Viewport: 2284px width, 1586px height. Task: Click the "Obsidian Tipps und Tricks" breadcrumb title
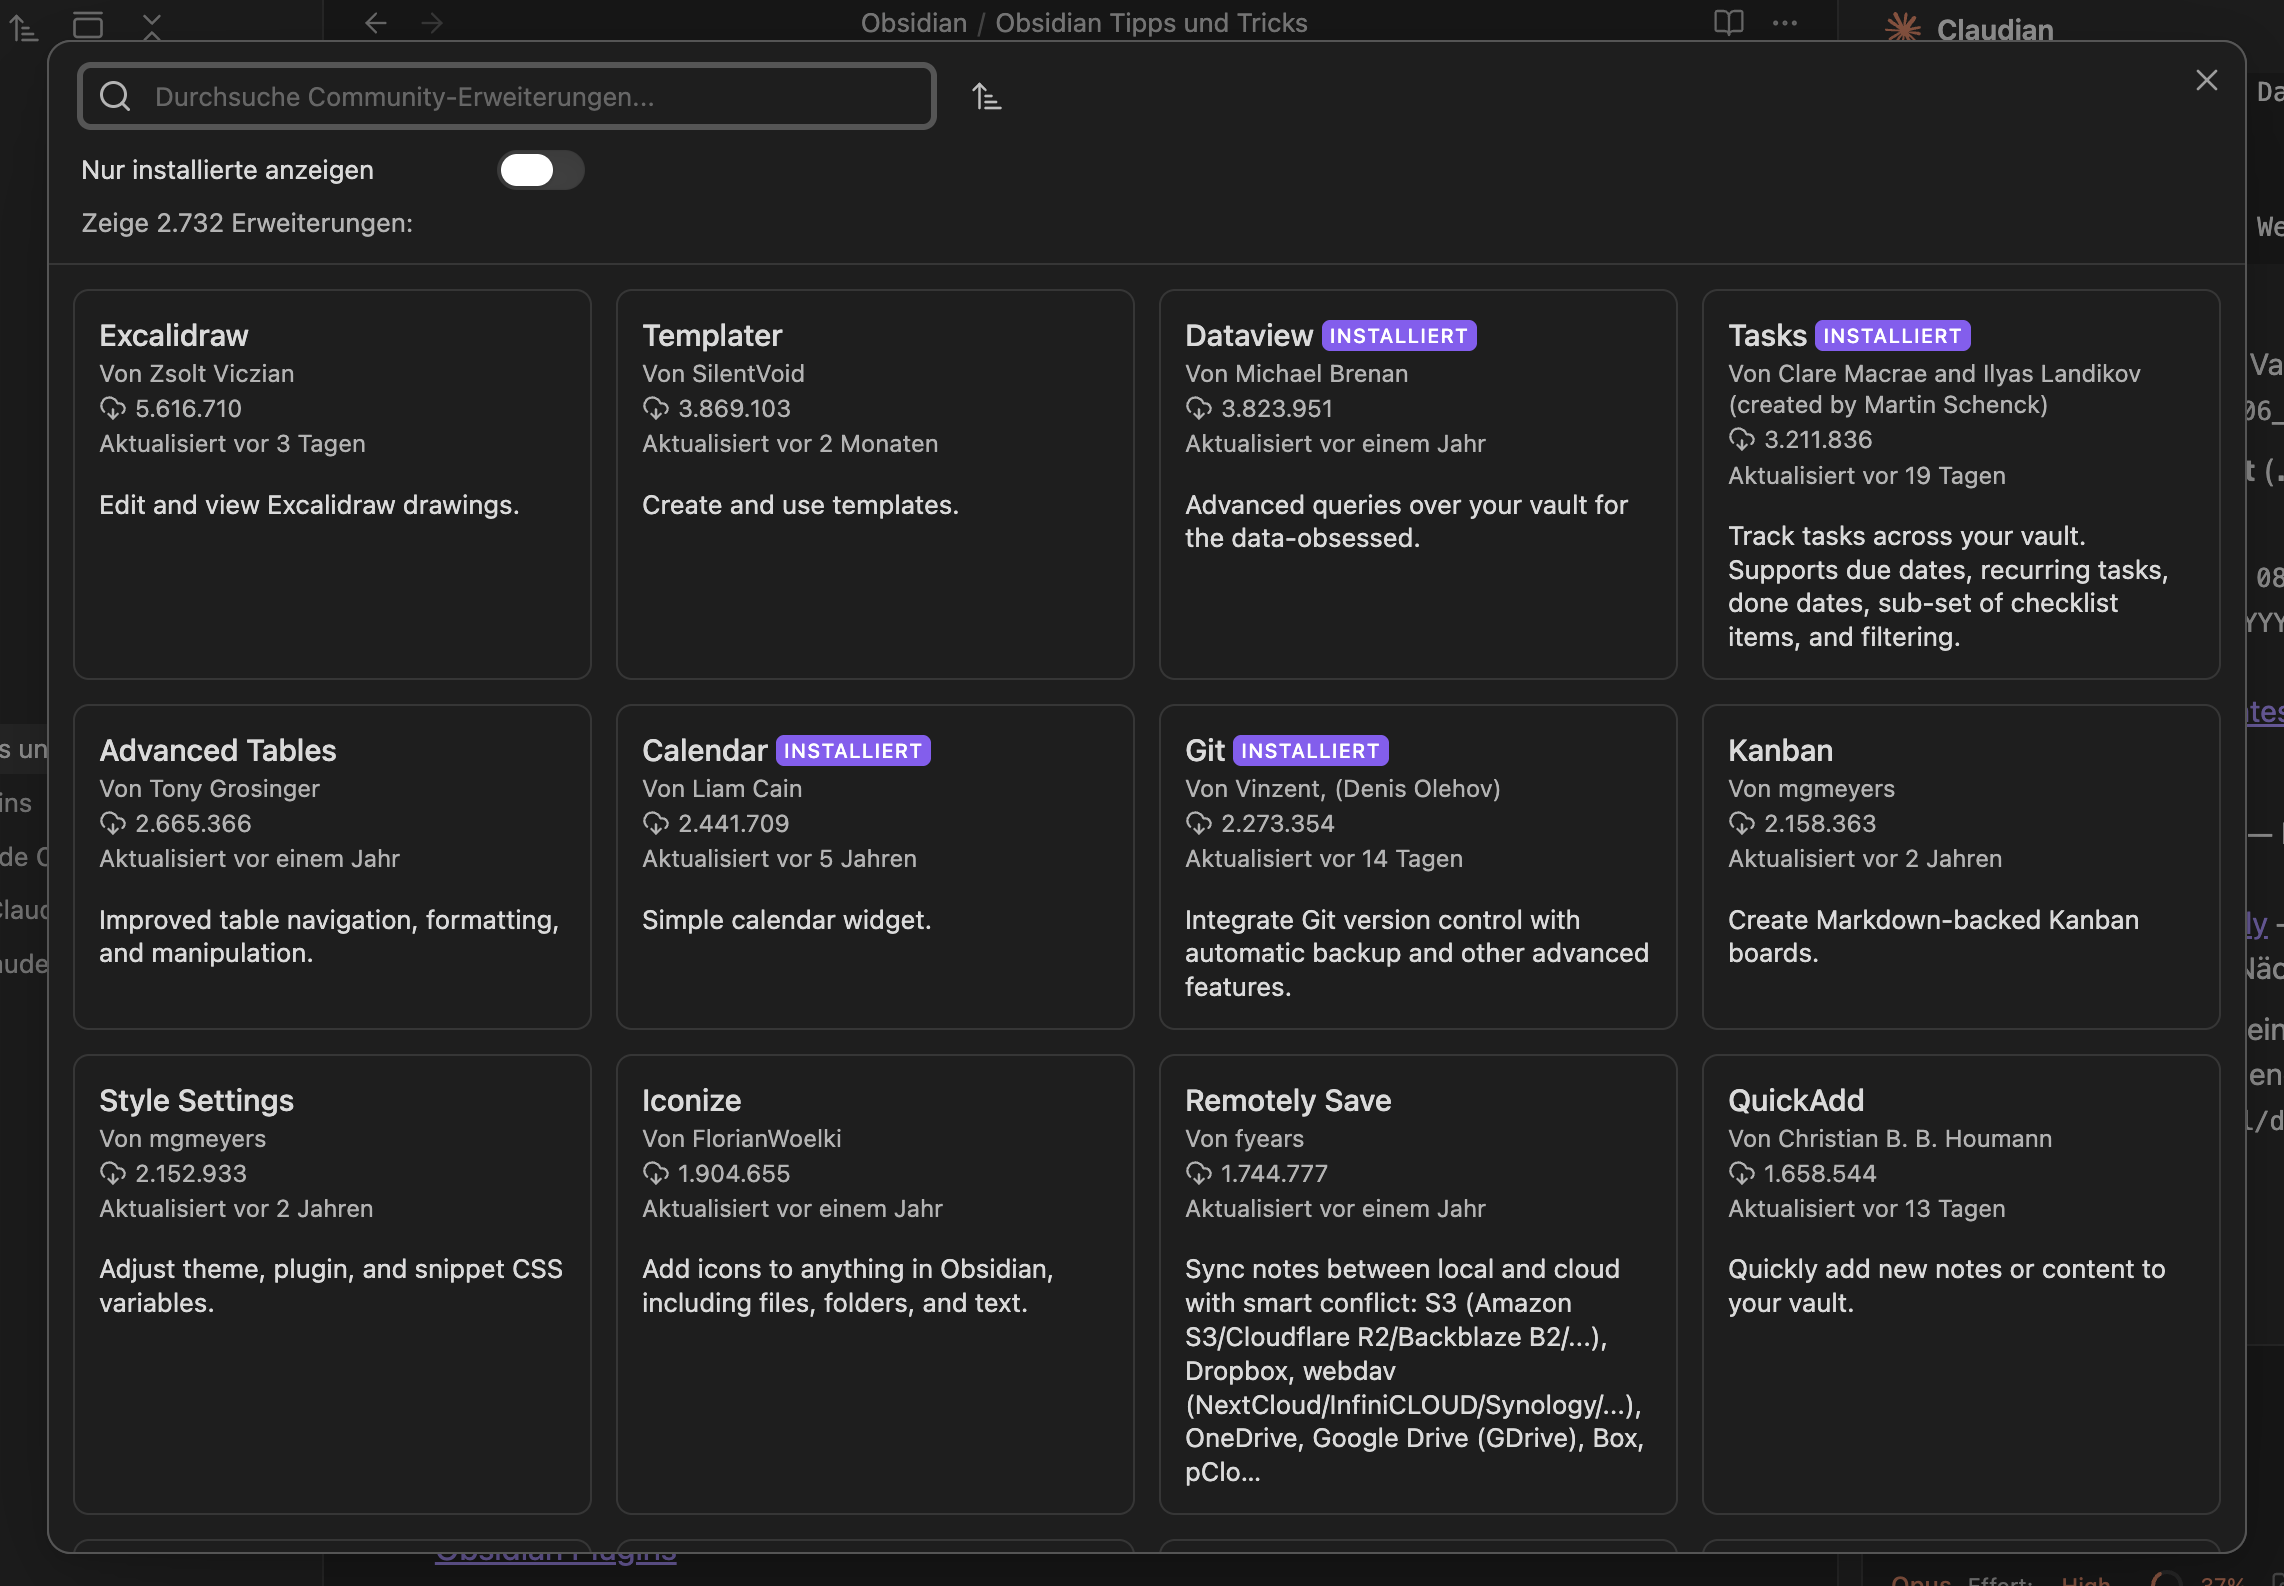[1152, 23]
